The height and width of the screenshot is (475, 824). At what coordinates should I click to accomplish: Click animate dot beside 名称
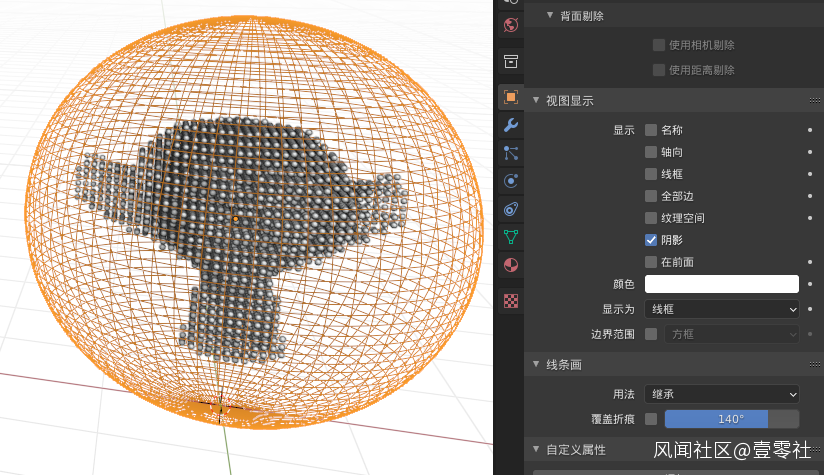[x=810, y=130]
